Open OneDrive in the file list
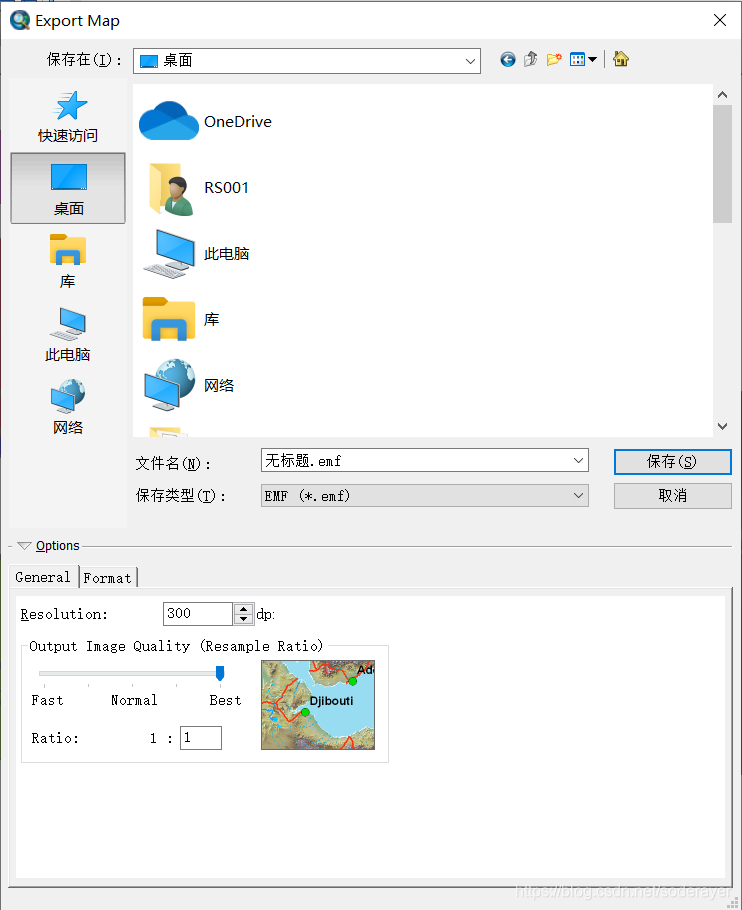 [205, 121]
